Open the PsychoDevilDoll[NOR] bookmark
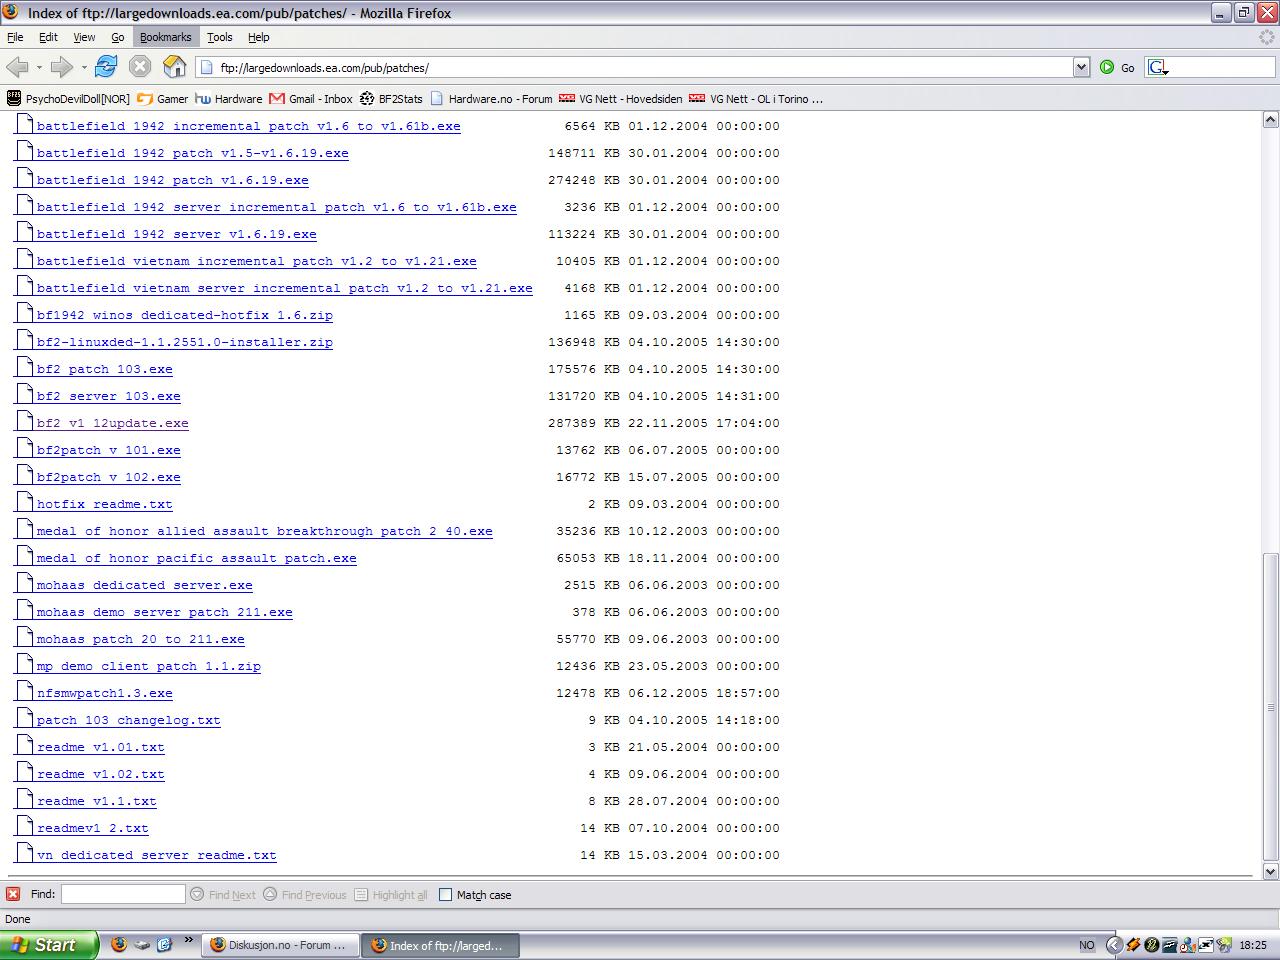The width and height of the screenshot is (1280, 960). click(x=69, y=99)
